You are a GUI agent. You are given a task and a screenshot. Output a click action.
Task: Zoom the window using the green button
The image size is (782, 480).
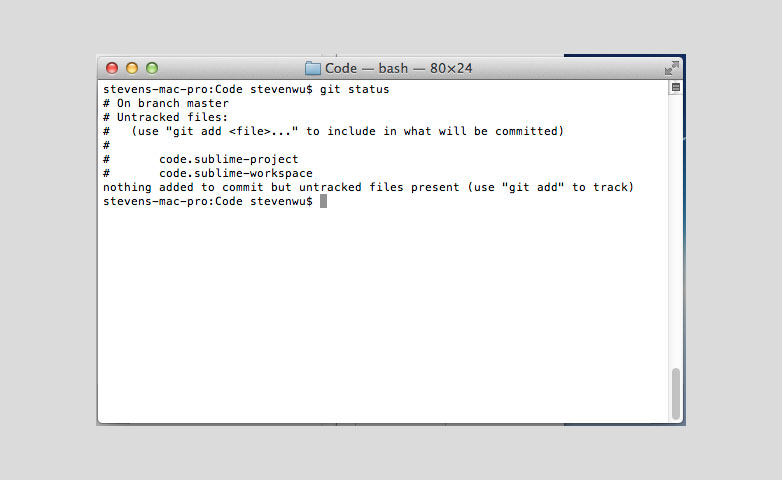point(152,68)
